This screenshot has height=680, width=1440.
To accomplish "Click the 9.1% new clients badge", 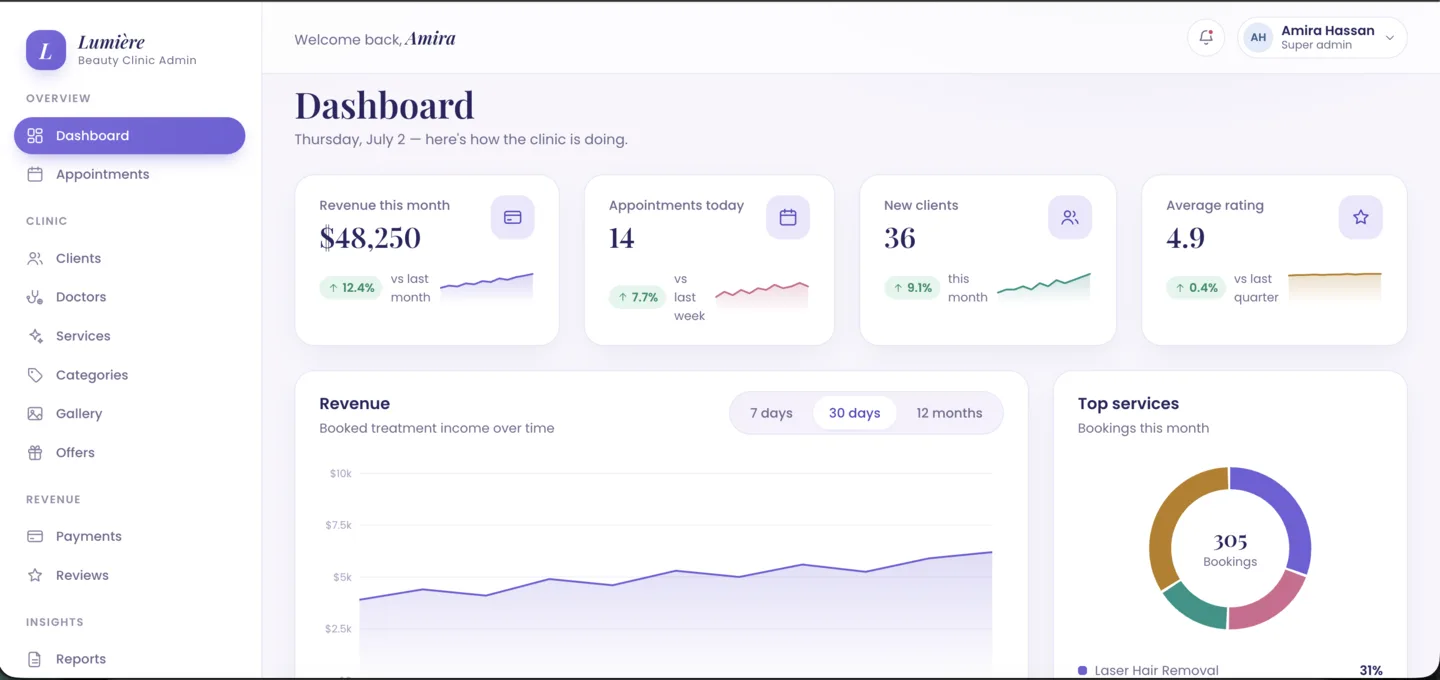I will 912,288.
